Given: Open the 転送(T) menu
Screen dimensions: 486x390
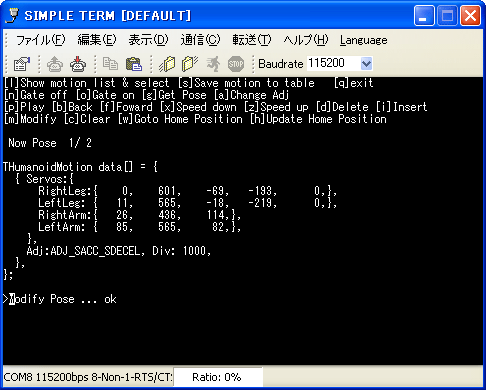Looking at the screenshot, I should coord(252,40).
